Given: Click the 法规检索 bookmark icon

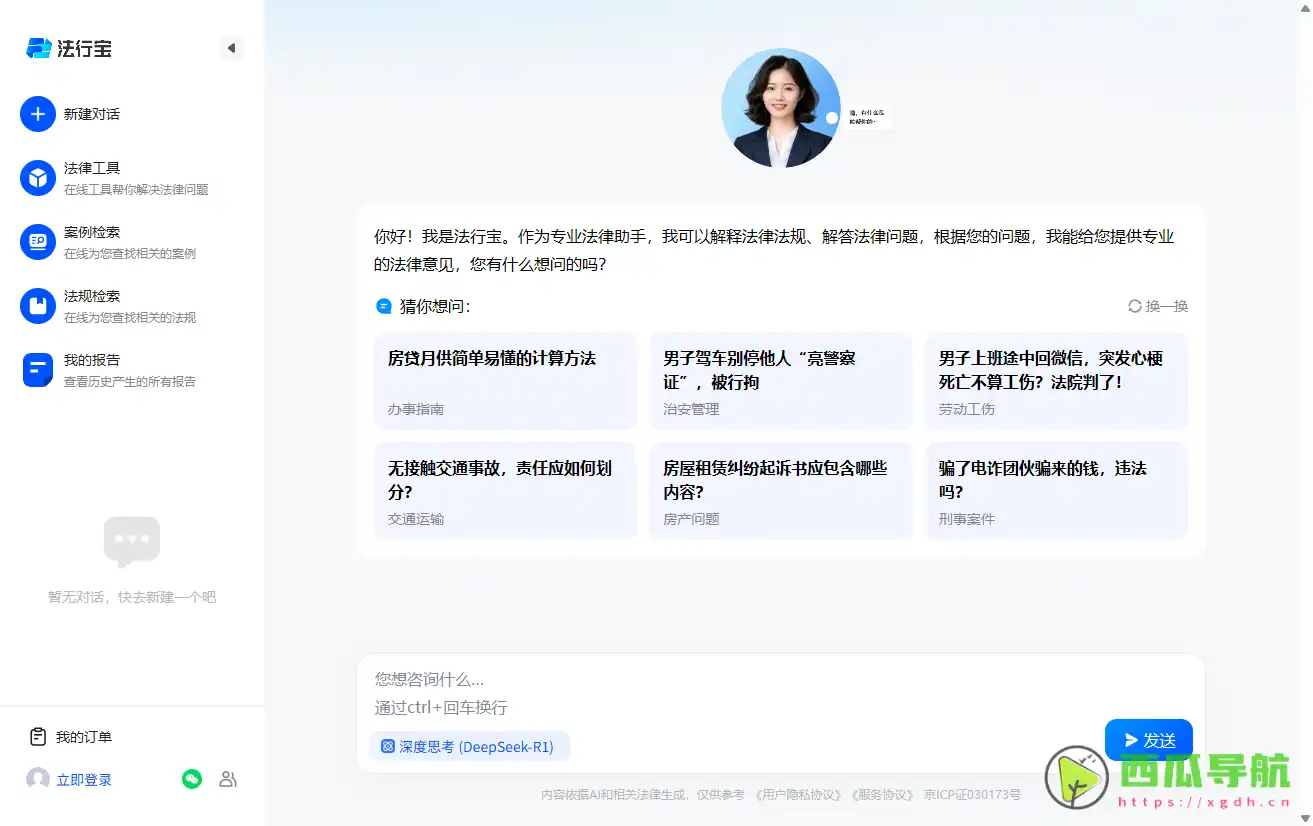Looking at the screenshot, I should (37, 306).
